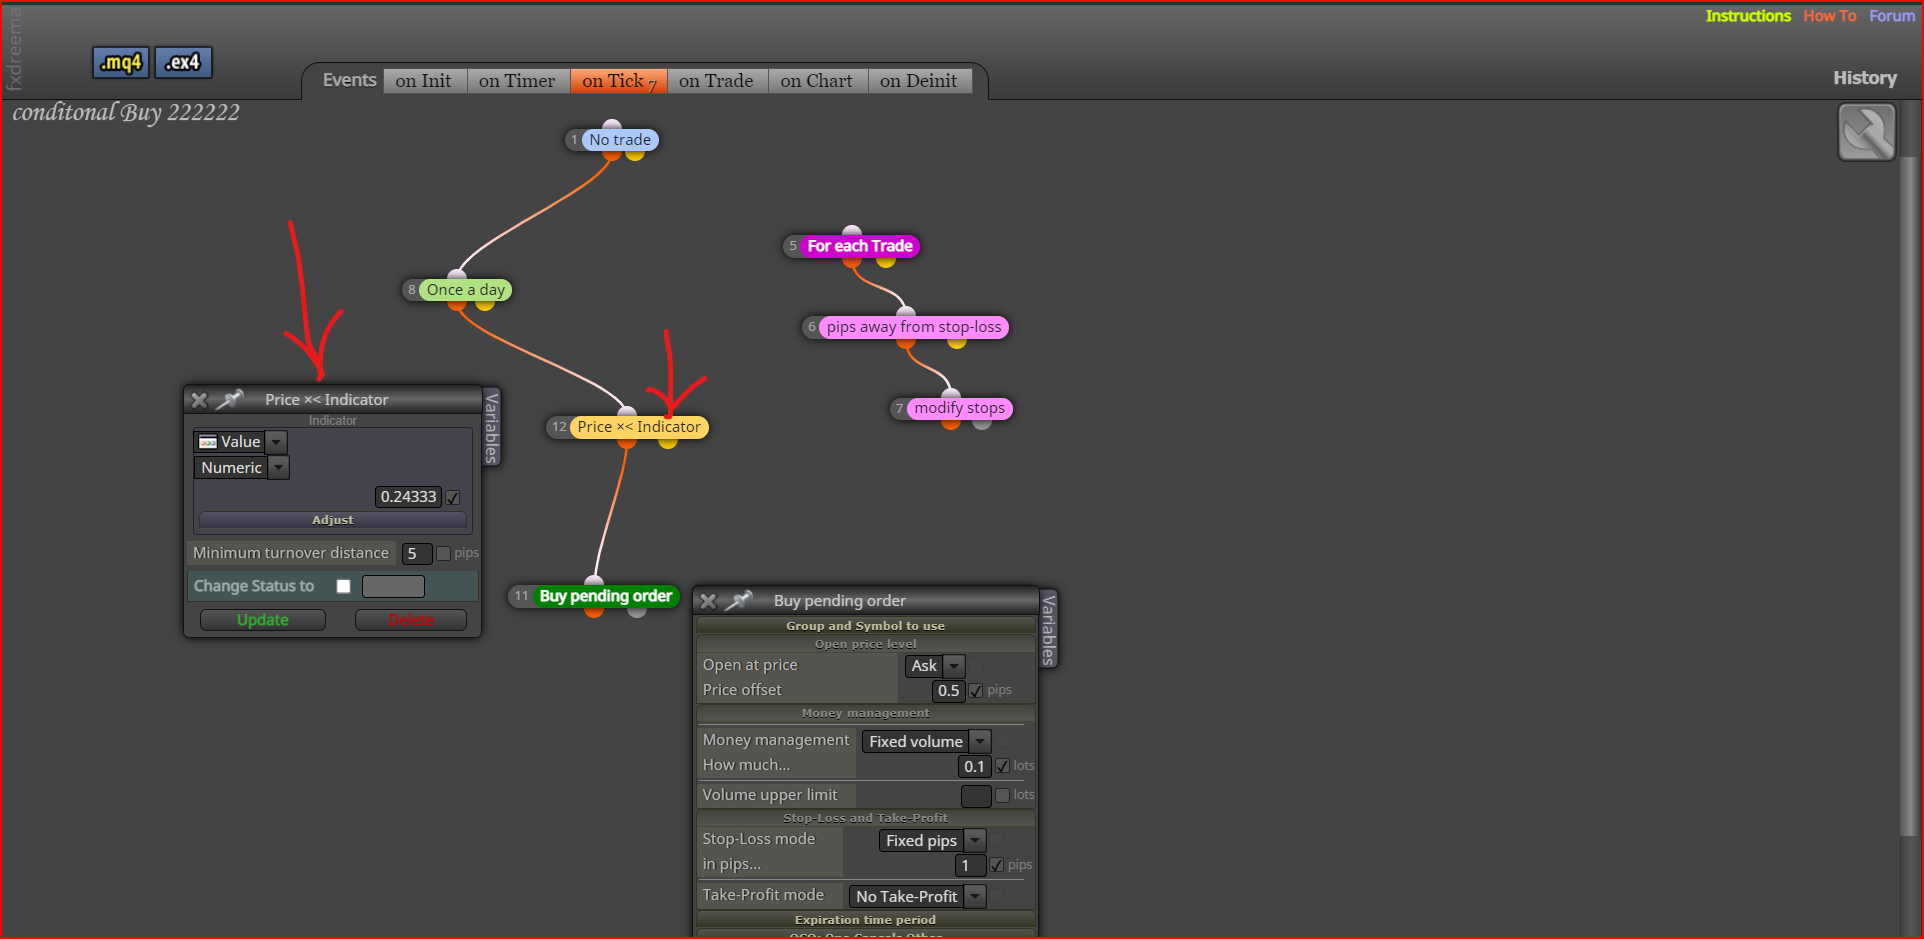
Task: Expand the Adjust section
Action: 333,520
